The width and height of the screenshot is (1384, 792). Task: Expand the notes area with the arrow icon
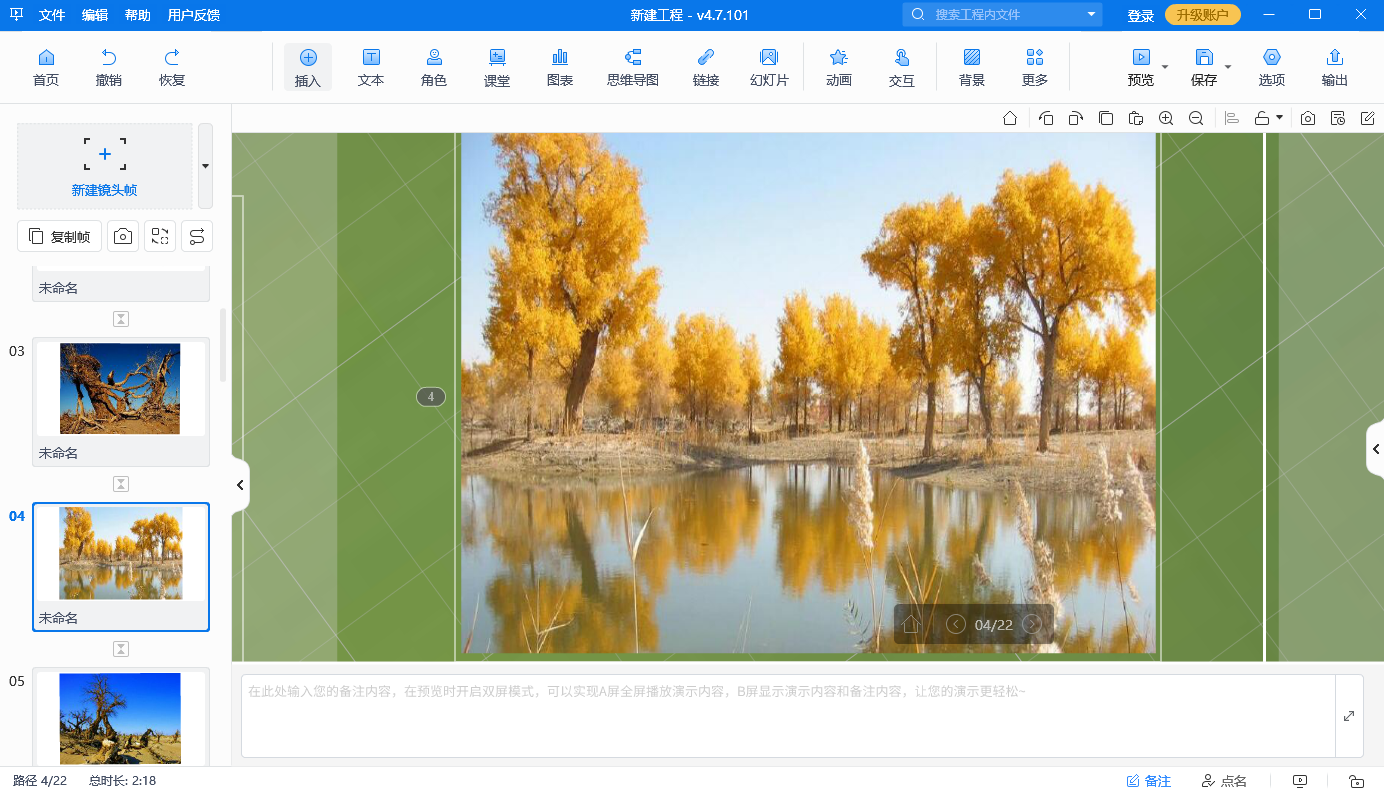1349,716
